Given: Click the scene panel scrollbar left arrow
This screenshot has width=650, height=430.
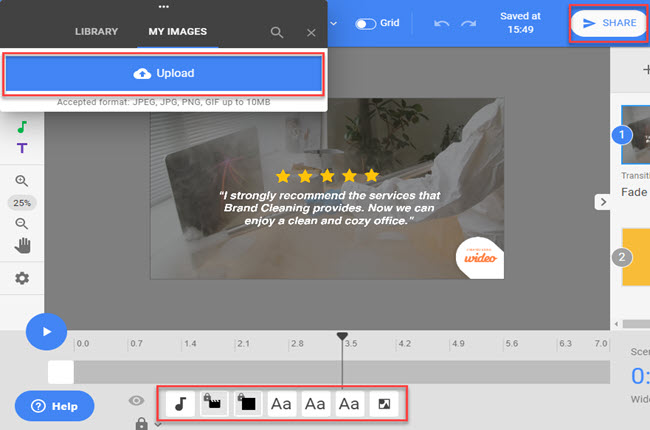Looking at the screenshot, I should pos(616,324).
